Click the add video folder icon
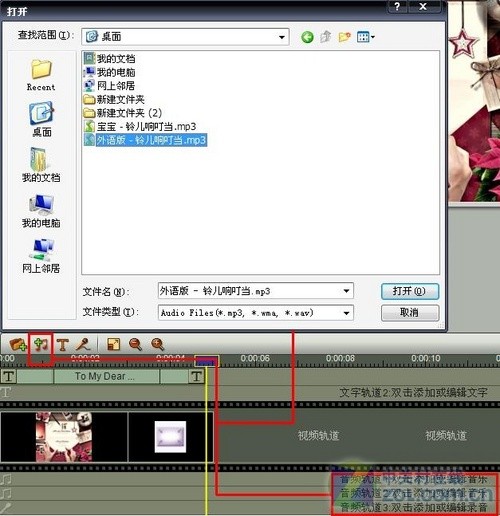Image resolution: width=500 pixels, height=516 pixels. [x=18, y=344]
